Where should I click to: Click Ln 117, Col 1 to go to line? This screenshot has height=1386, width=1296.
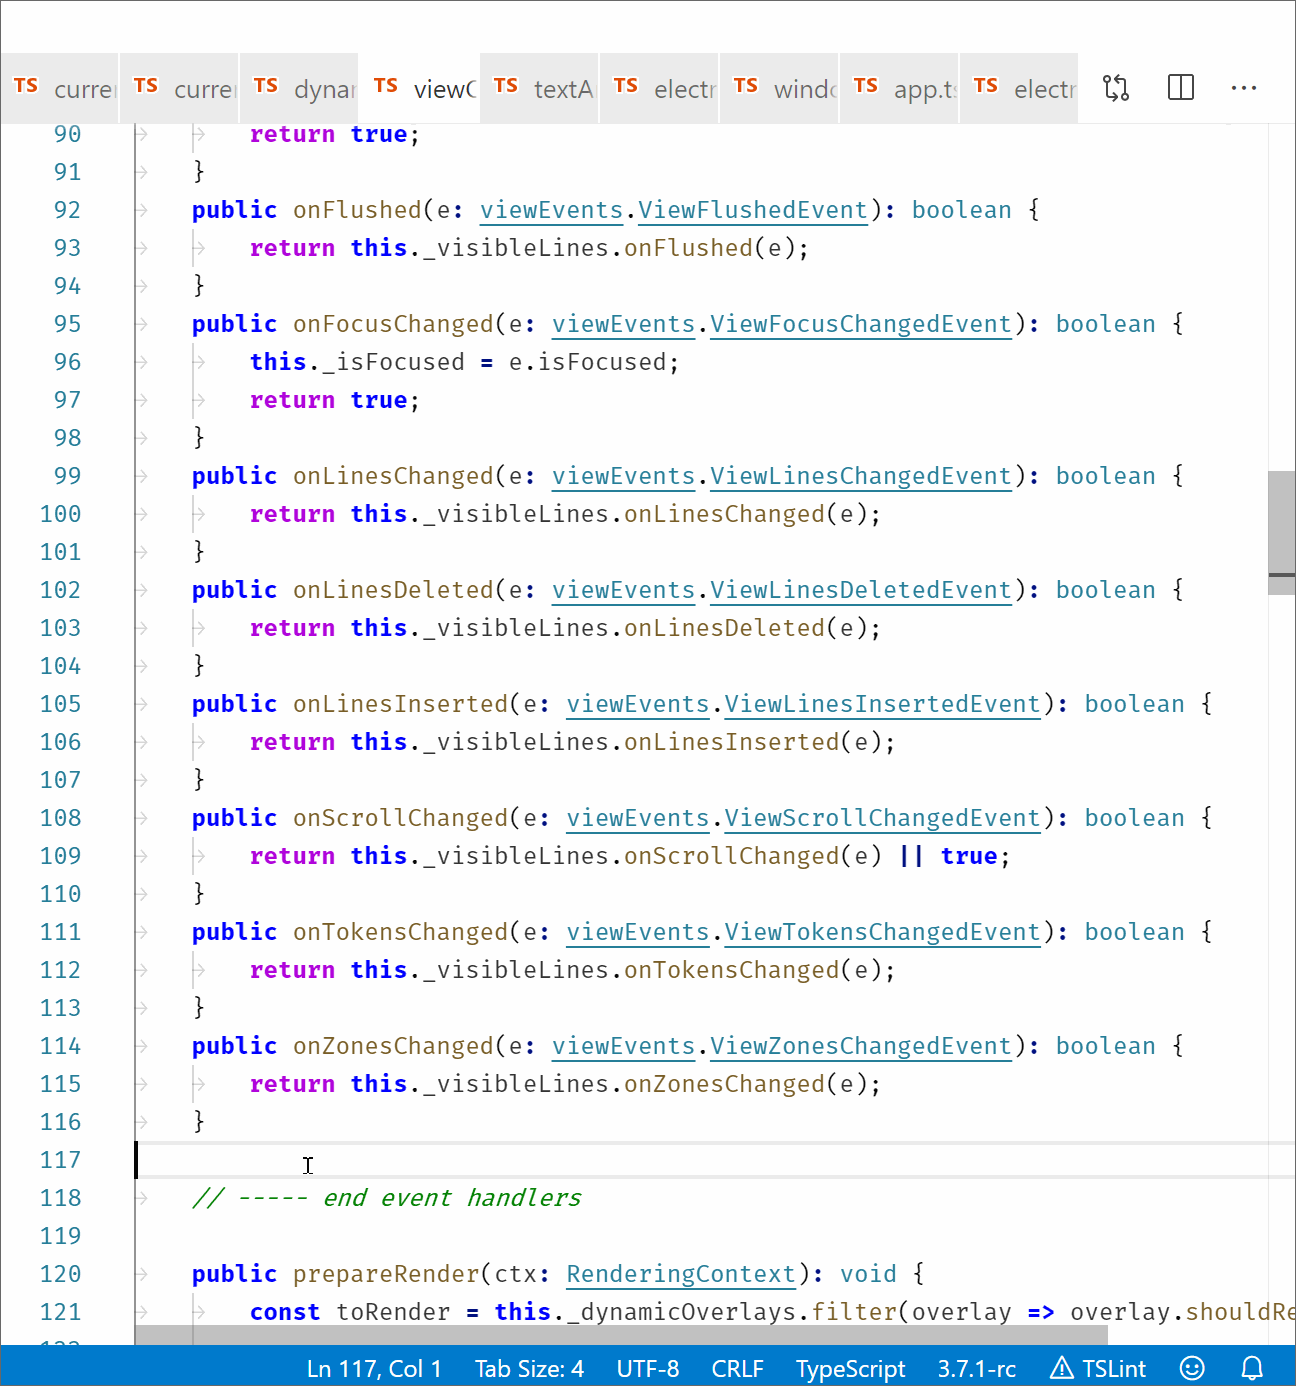click(x=375, y=1368)
